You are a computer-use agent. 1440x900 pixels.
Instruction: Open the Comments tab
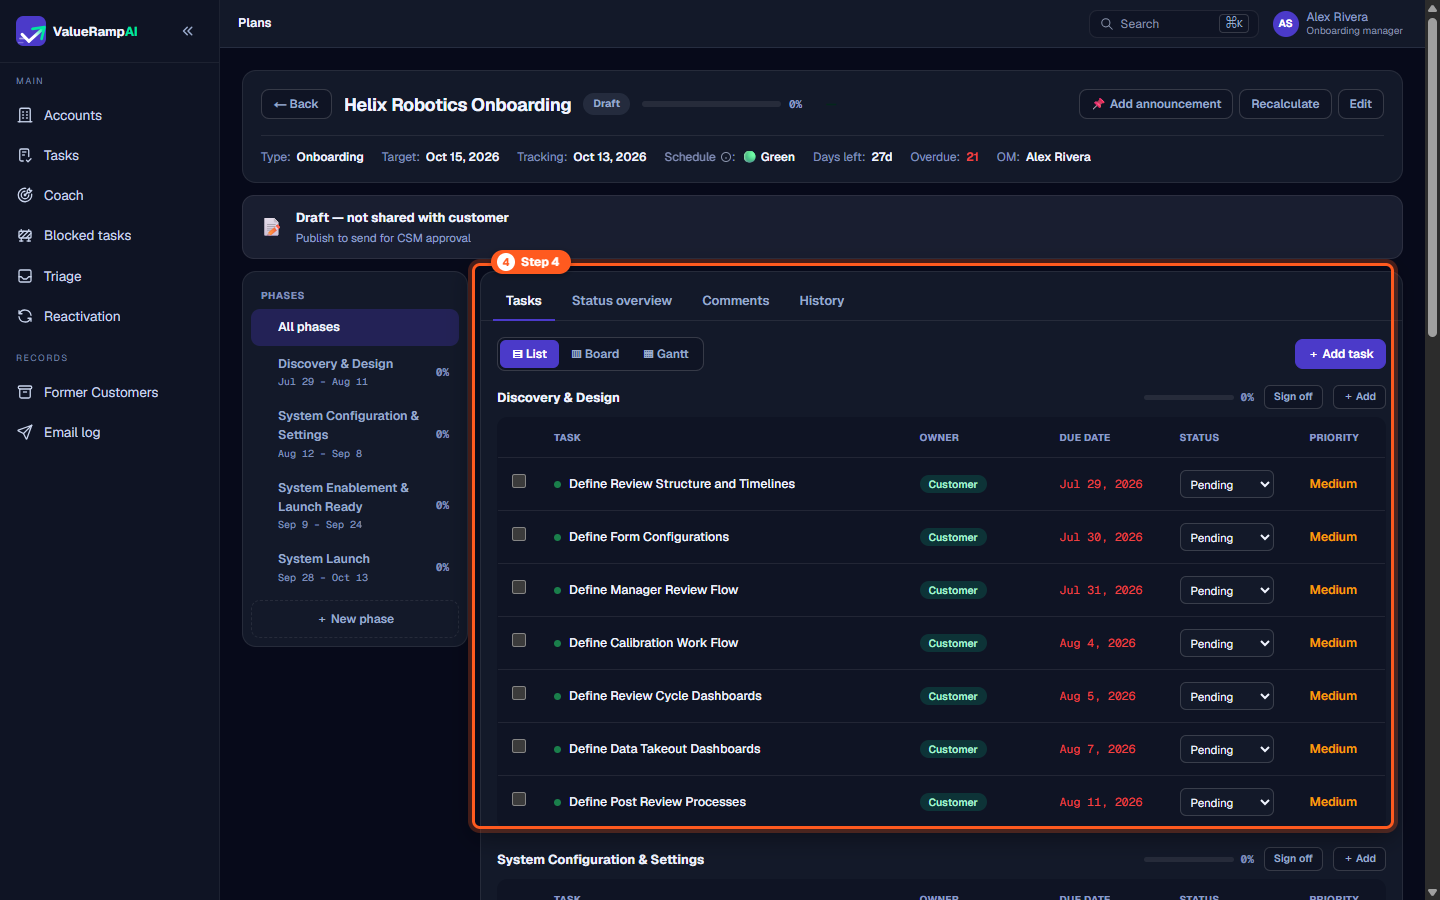[x=735, y=300]
